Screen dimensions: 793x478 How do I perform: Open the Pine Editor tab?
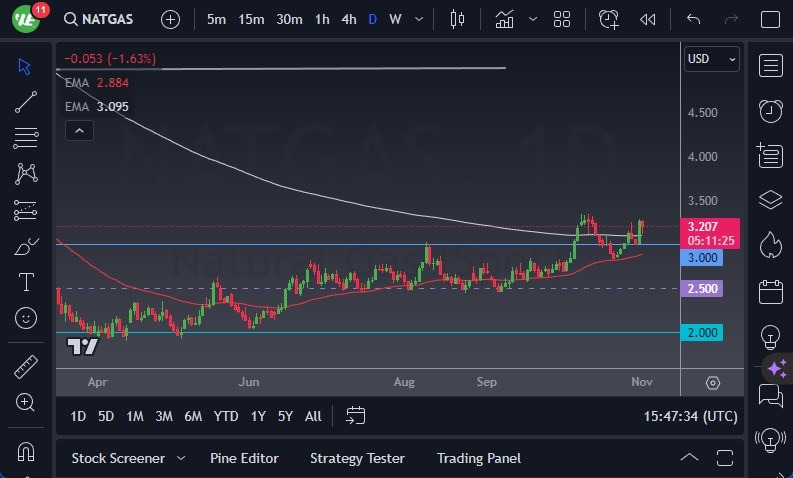tap(244, 458)
